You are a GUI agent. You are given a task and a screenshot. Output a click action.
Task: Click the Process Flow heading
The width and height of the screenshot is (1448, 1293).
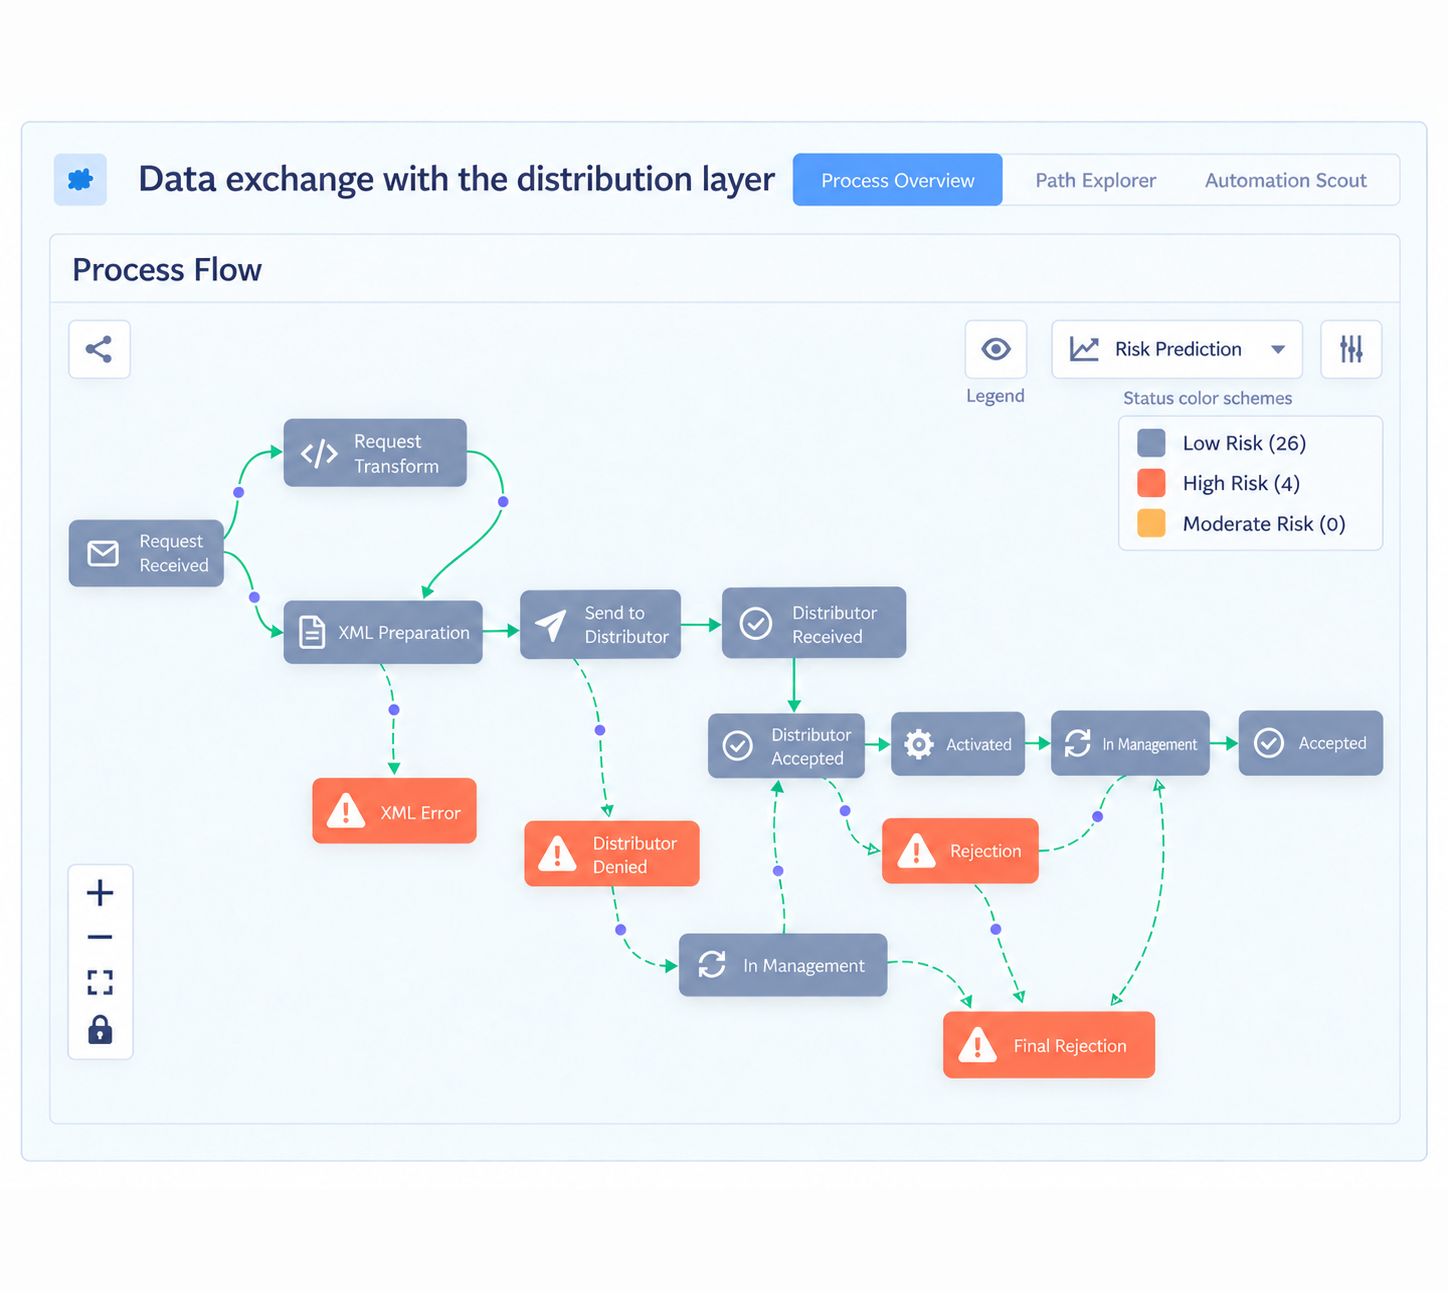167,270
